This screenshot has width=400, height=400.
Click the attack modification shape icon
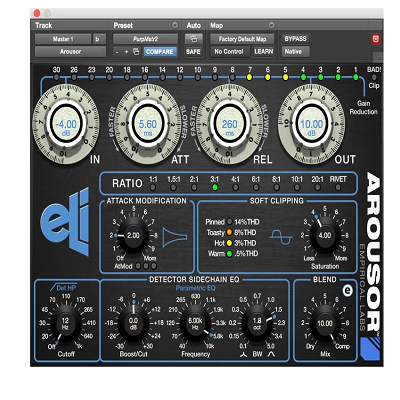click(x=175, y=237)
